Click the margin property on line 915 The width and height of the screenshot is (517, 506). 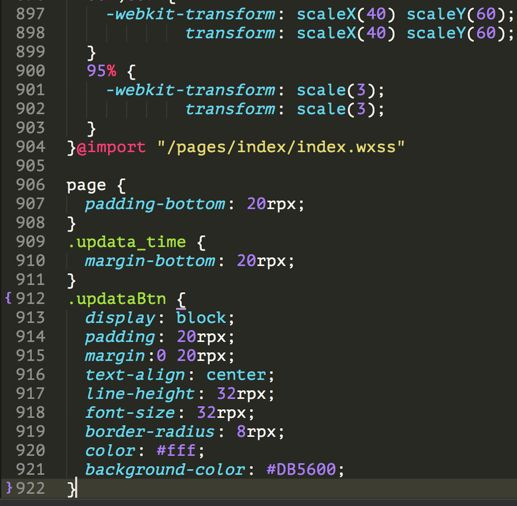(115, 356)
